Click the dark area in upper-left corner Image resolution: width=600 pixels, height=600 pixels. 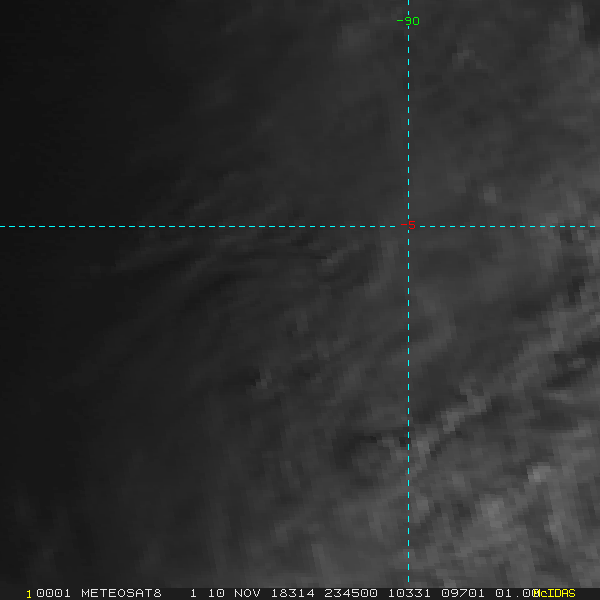click(x=40, y=40)
